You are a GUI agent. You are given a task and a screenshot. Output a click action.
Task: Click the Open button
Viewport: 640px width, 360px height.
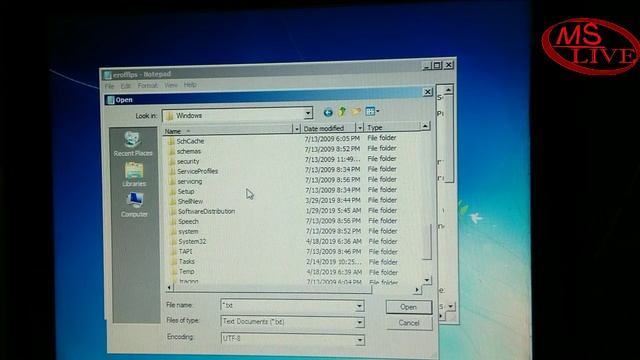coord(409,307)
